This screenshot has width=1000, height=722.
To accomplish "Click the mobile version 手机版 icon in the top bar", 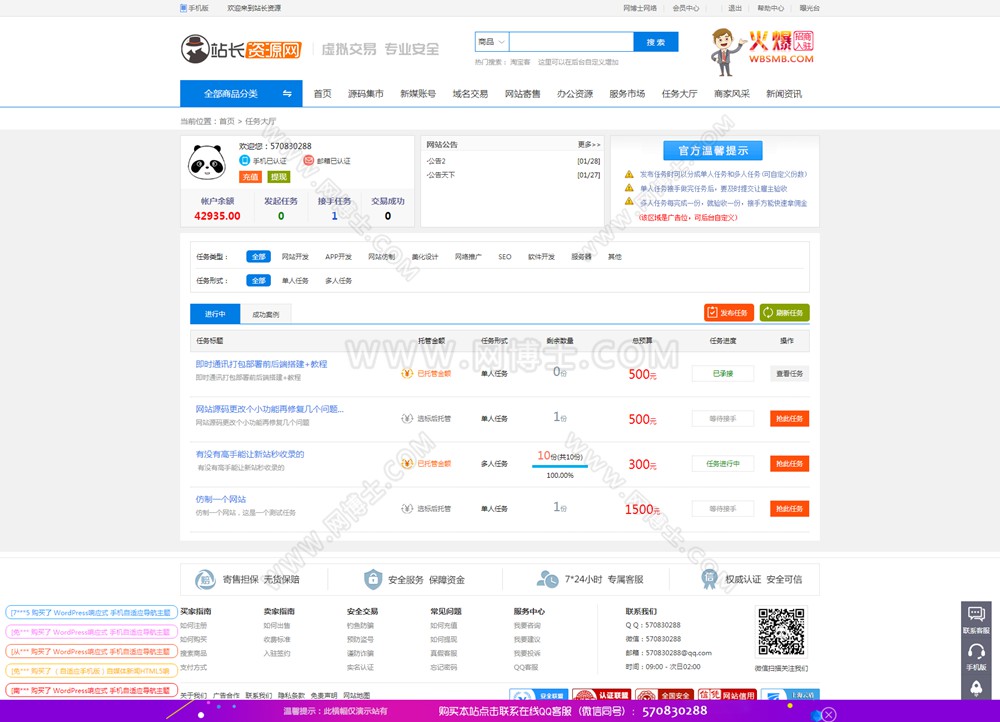I will (x=184, y=8).
